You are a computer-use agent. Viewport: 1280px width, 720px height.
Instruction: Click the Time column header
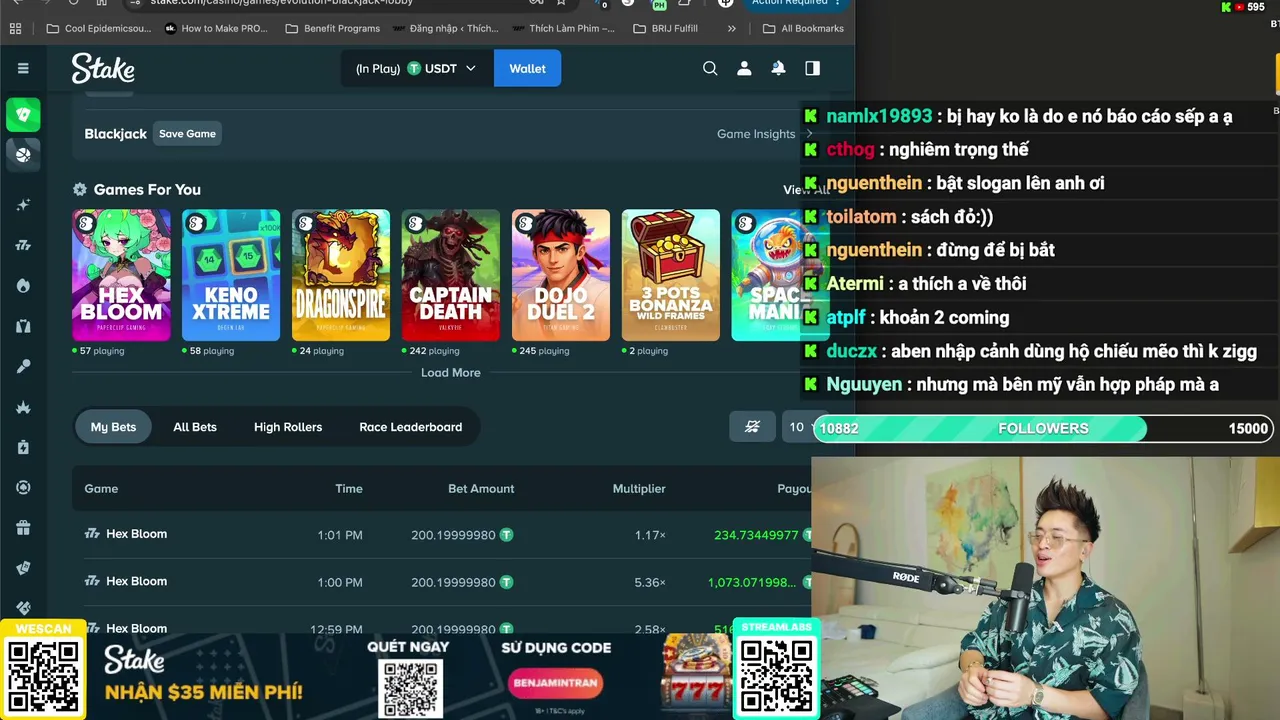point(349,489)
